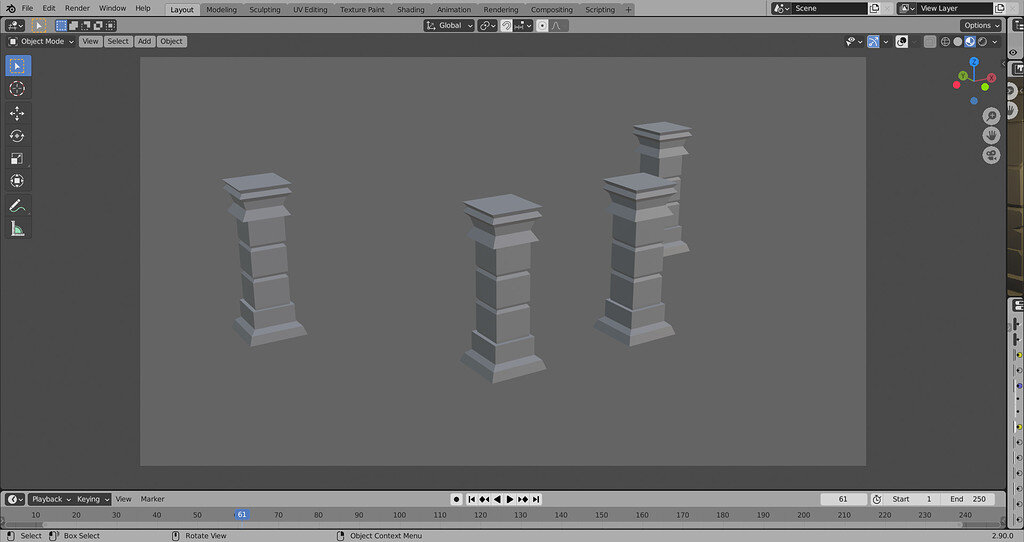Screen dimensions: 1024x542
Task: Pick the Measure tool
Action: [x=17, y=229]
